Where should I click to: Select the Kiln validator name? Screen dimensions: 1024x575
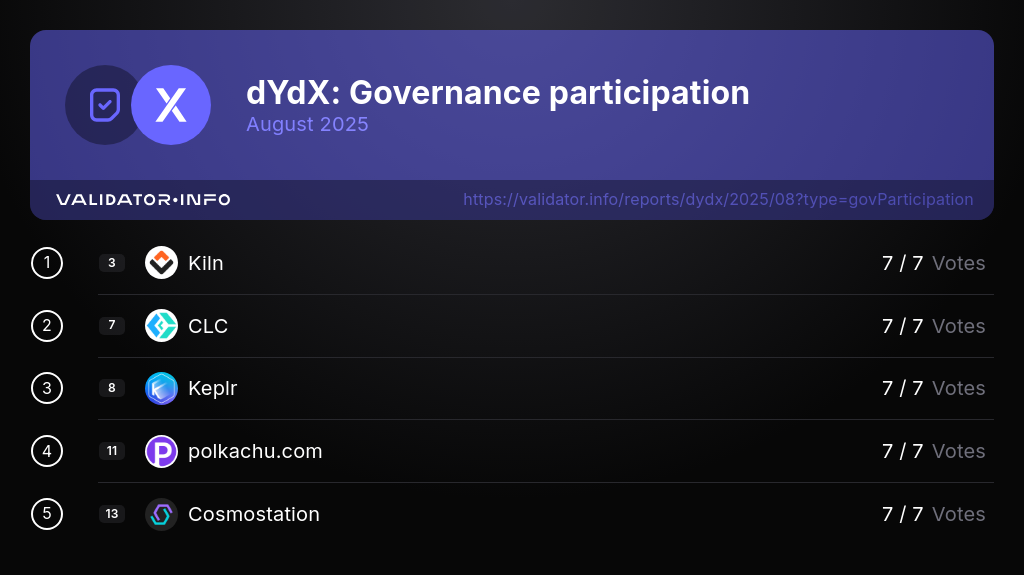pyautogui.click(x=206, y=263)
